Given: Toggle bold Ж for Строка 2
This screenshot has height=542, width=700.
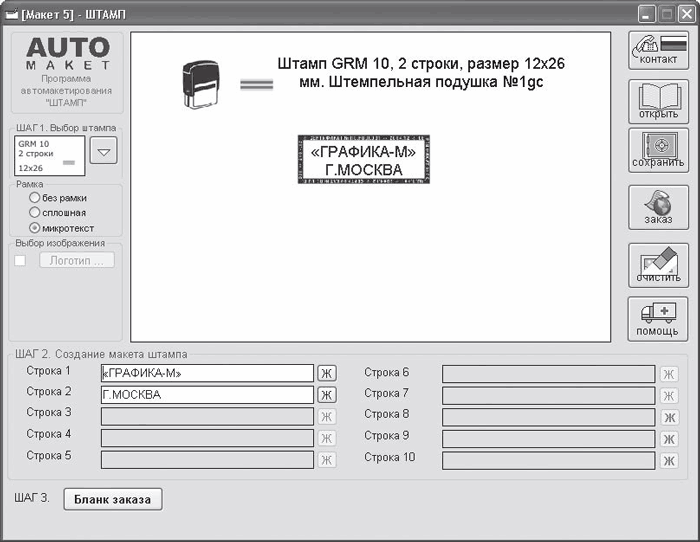Looking at the screenshot, I should 327,395.
